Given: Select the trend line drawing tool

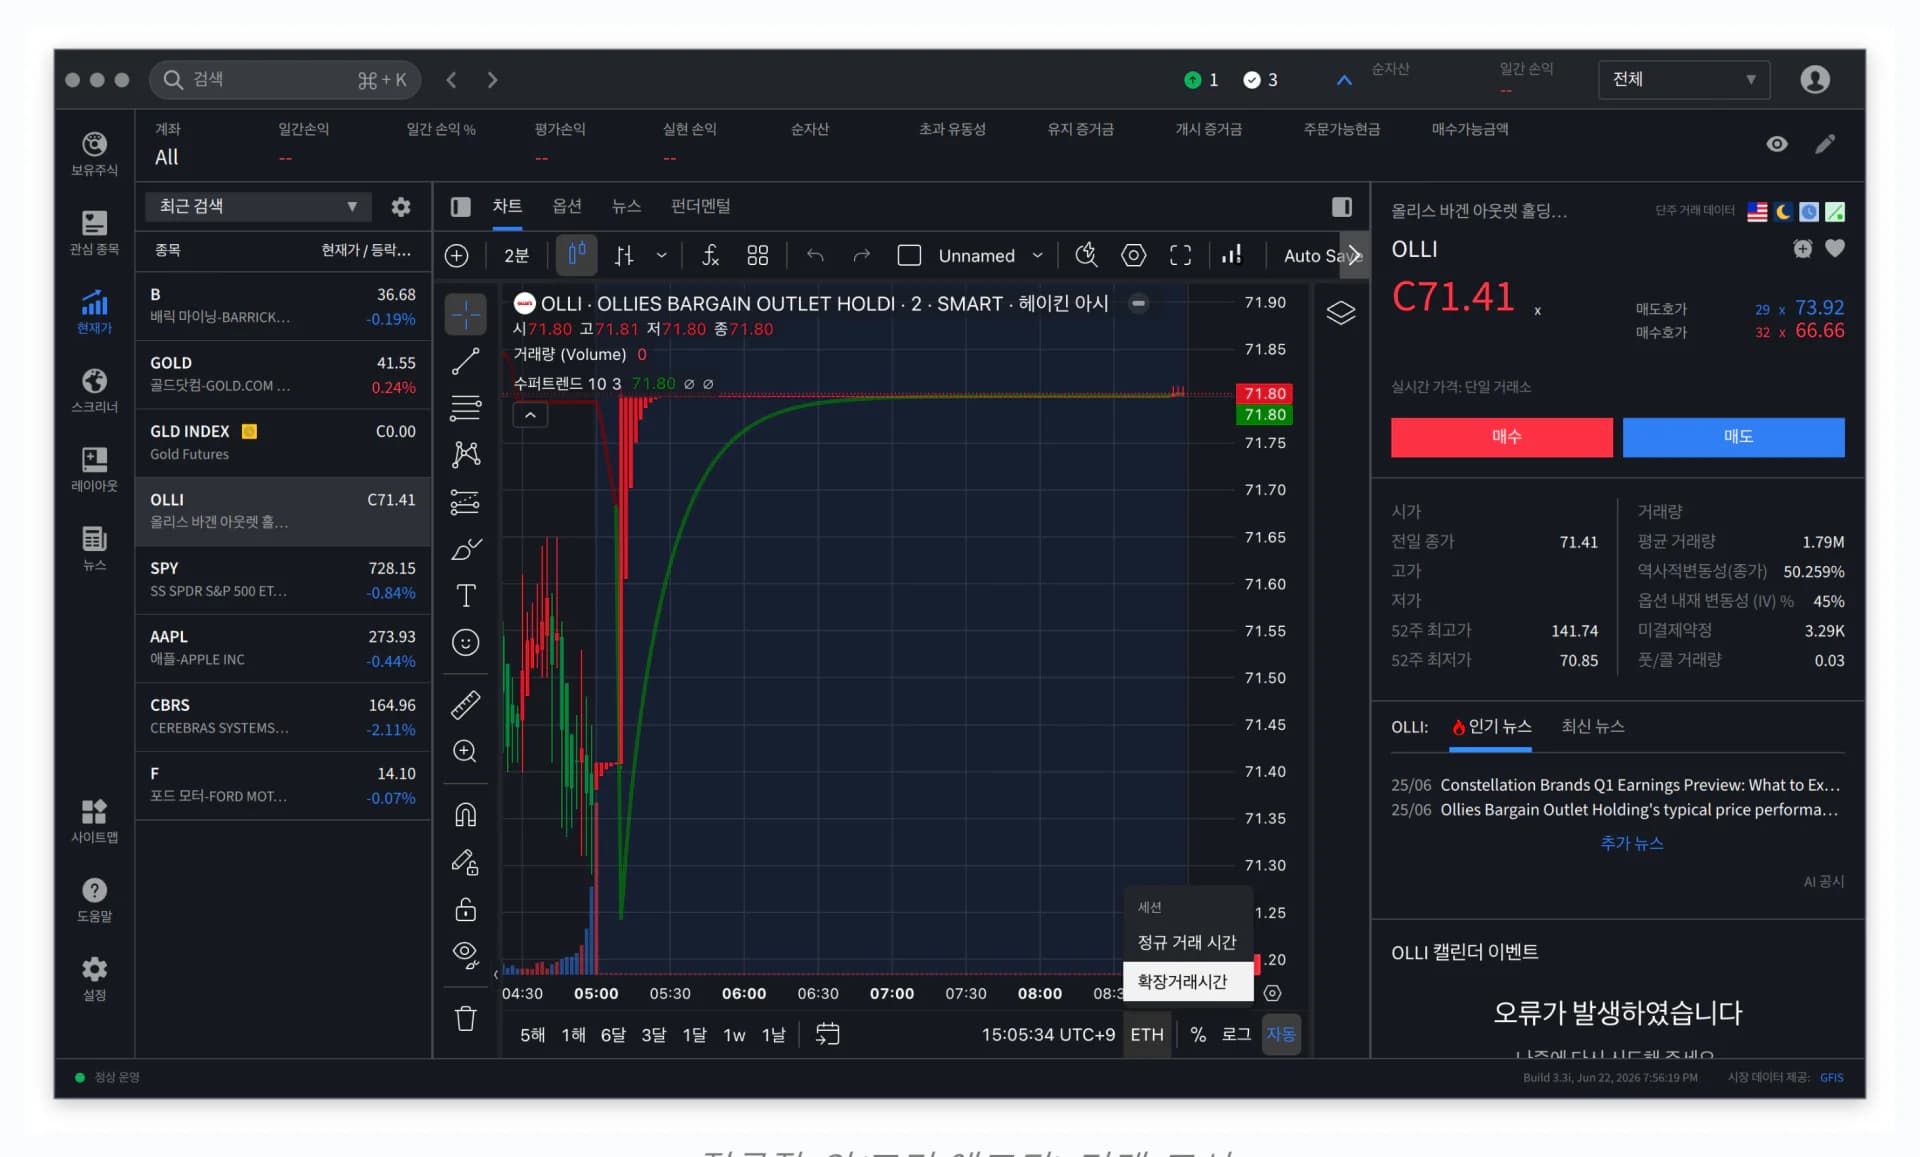Looking at the screenshot, I should click(466, 361).
